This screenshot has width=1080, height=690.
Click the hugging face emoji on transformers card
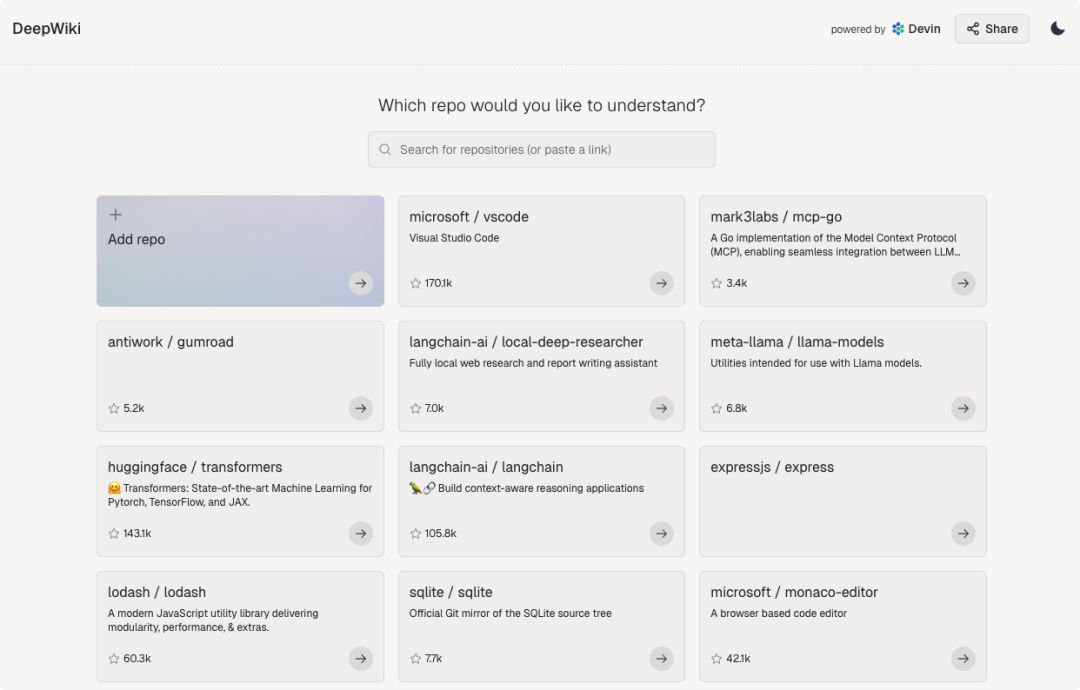pos(114,488)
